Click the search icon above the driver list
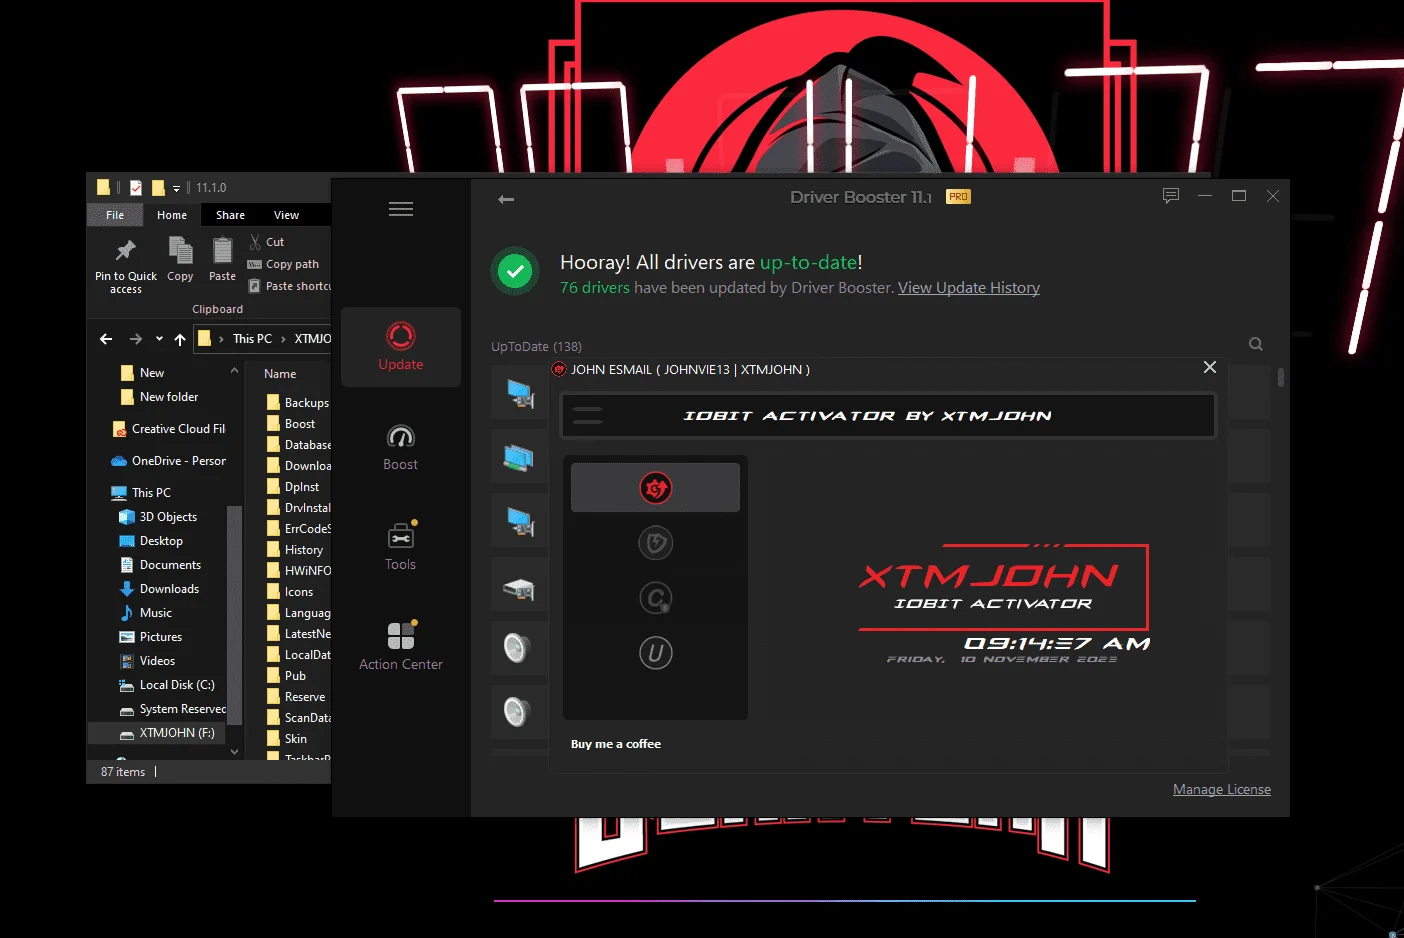The width and height of the screenshot is (1404, 938). click(1256, 344)
